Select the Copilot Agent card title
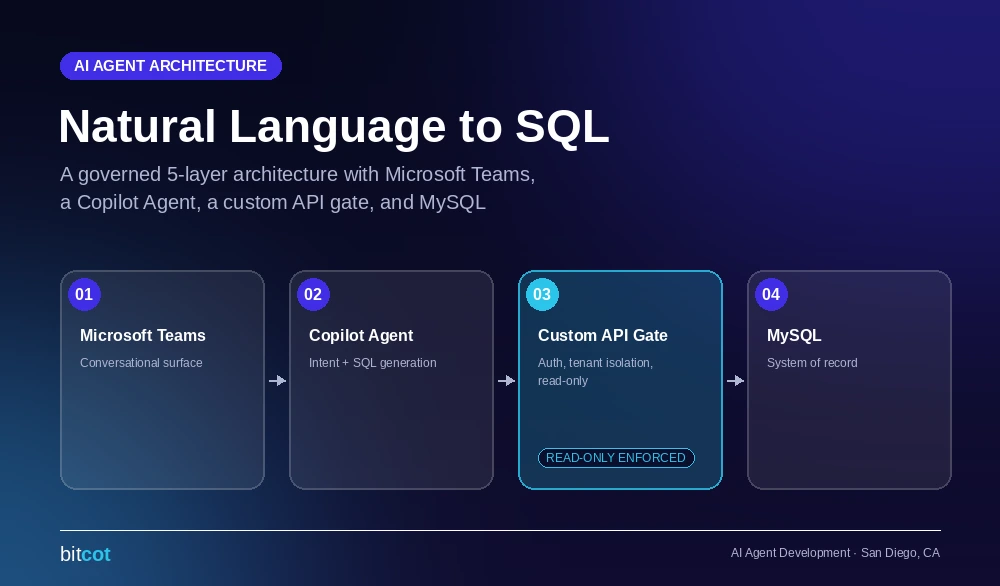Viewport: 1000px width, 586px height. [361, 335]
